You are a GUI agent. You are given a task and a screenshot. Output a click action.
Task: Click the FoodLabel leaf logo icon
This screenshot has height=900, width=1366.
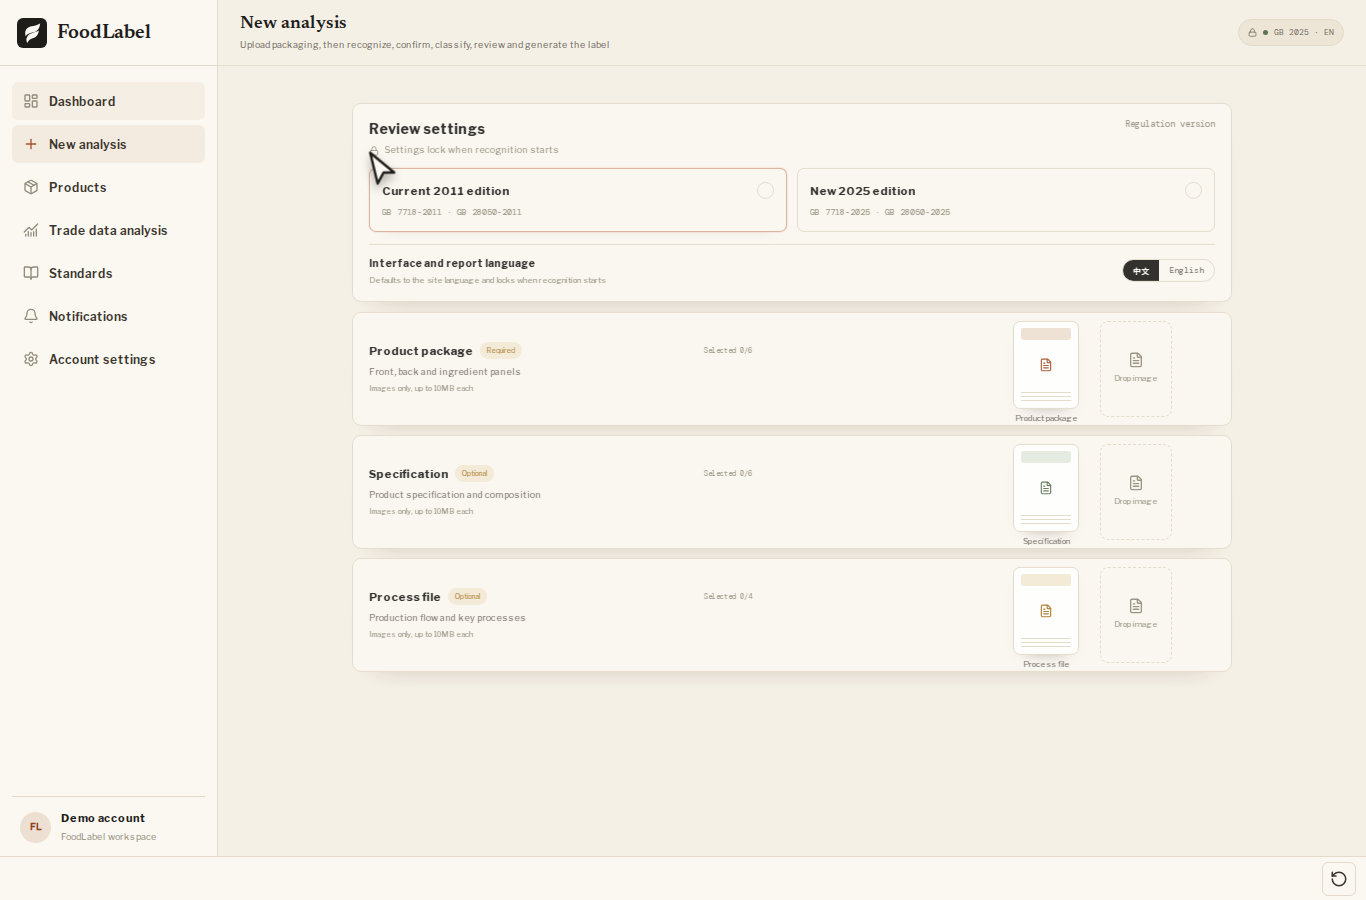32,33
